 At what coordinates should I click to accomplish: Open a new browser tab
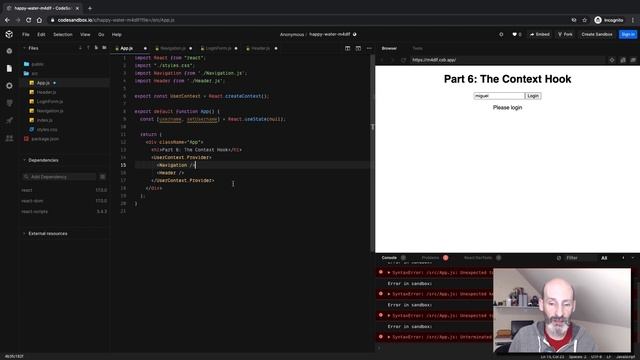(x=90, y=8)
